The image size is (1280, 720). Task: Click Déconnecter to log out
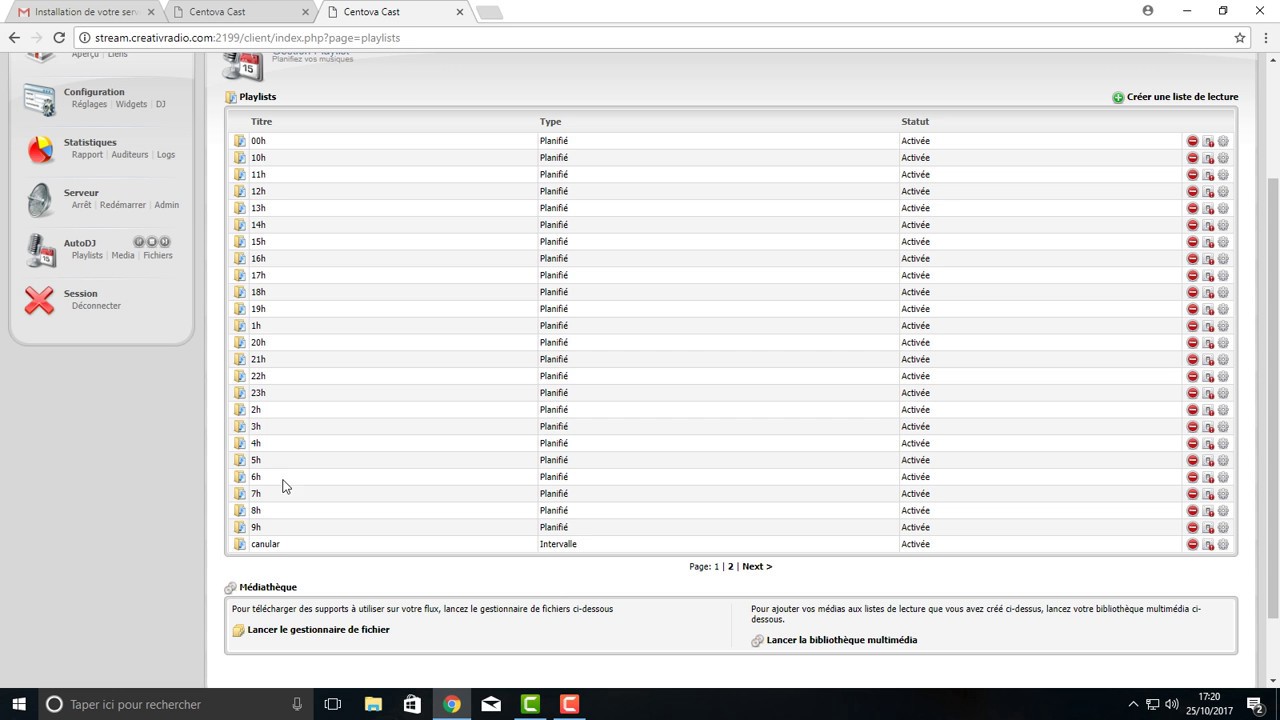pyautogui.click(x=96, y=306)
